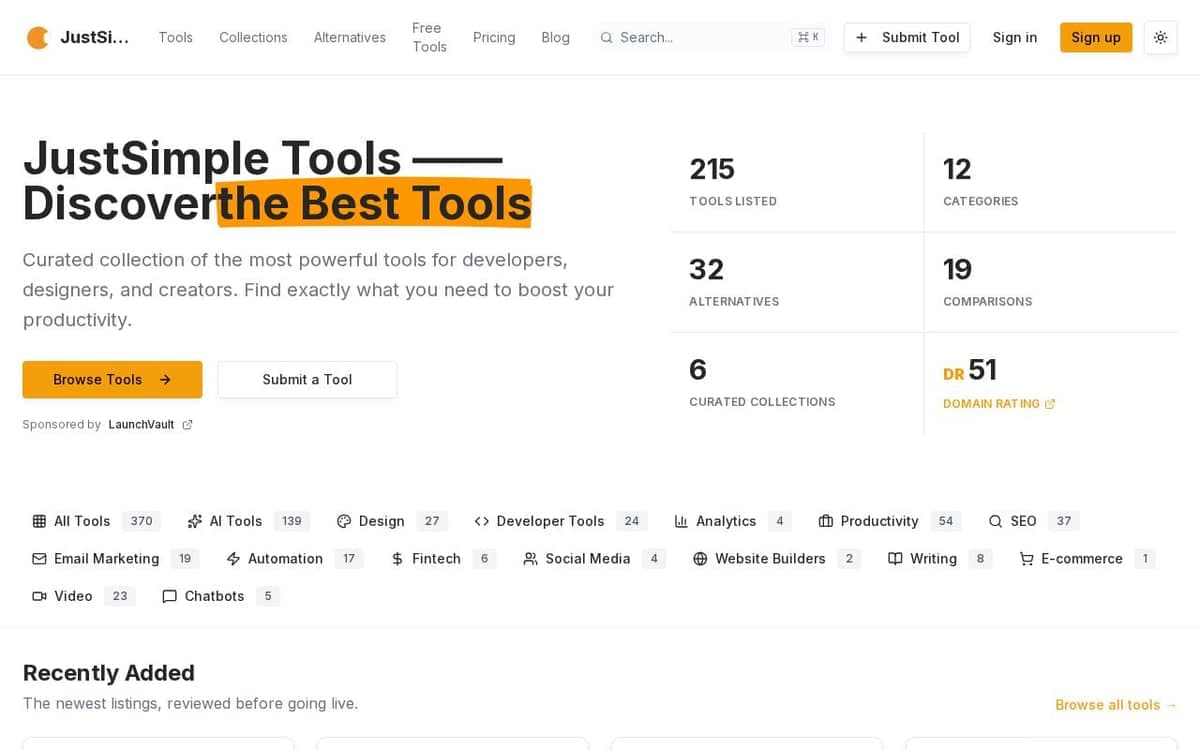This screenshot has width=1200, height=750.
Task: Filter by Analytics category label
Action: pyautogui.click(x=726, y=521)
